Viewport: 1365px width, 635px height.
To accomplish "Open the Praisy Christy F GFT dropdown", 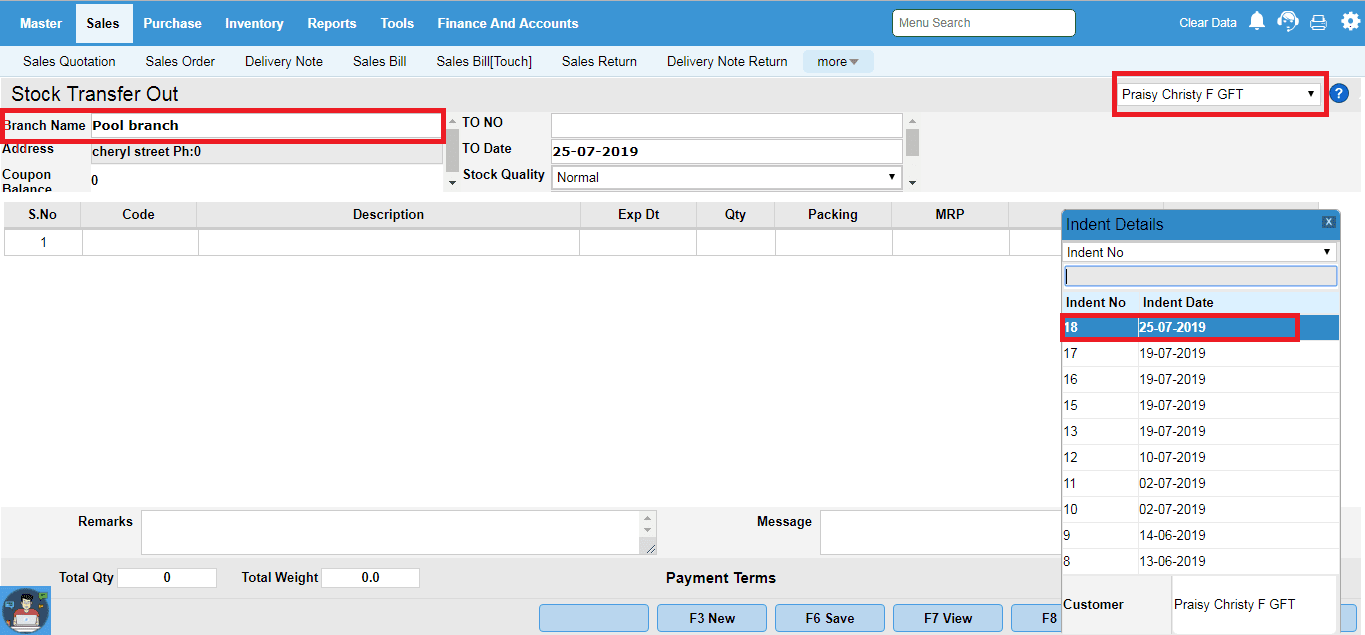I will coord(1219,94).
